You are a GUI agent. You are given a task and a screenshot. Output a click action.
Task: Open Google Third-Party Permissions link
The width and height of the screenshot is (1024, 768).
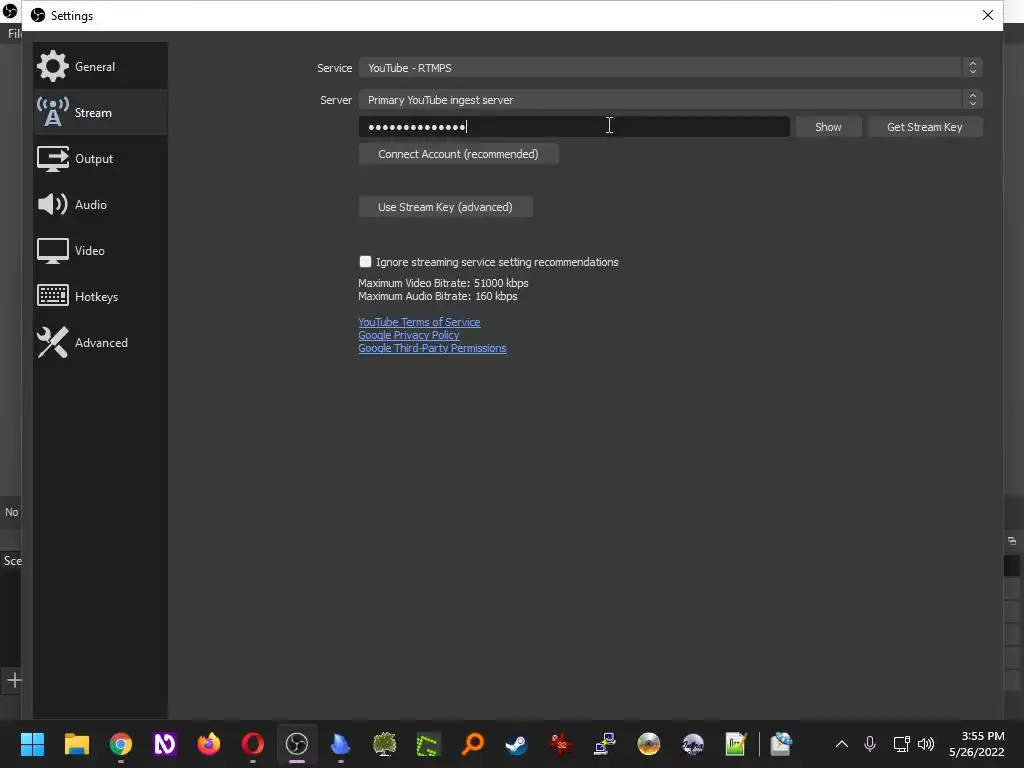click(432, 348)
